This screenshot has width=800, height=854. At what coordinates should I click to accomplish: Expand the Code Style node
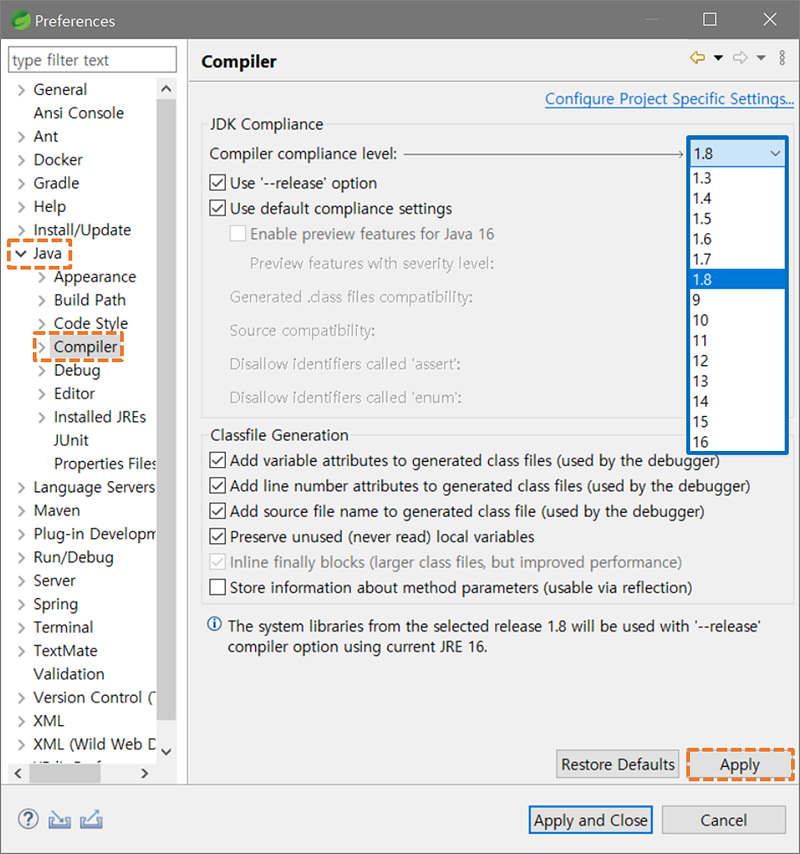pos(41,324)
